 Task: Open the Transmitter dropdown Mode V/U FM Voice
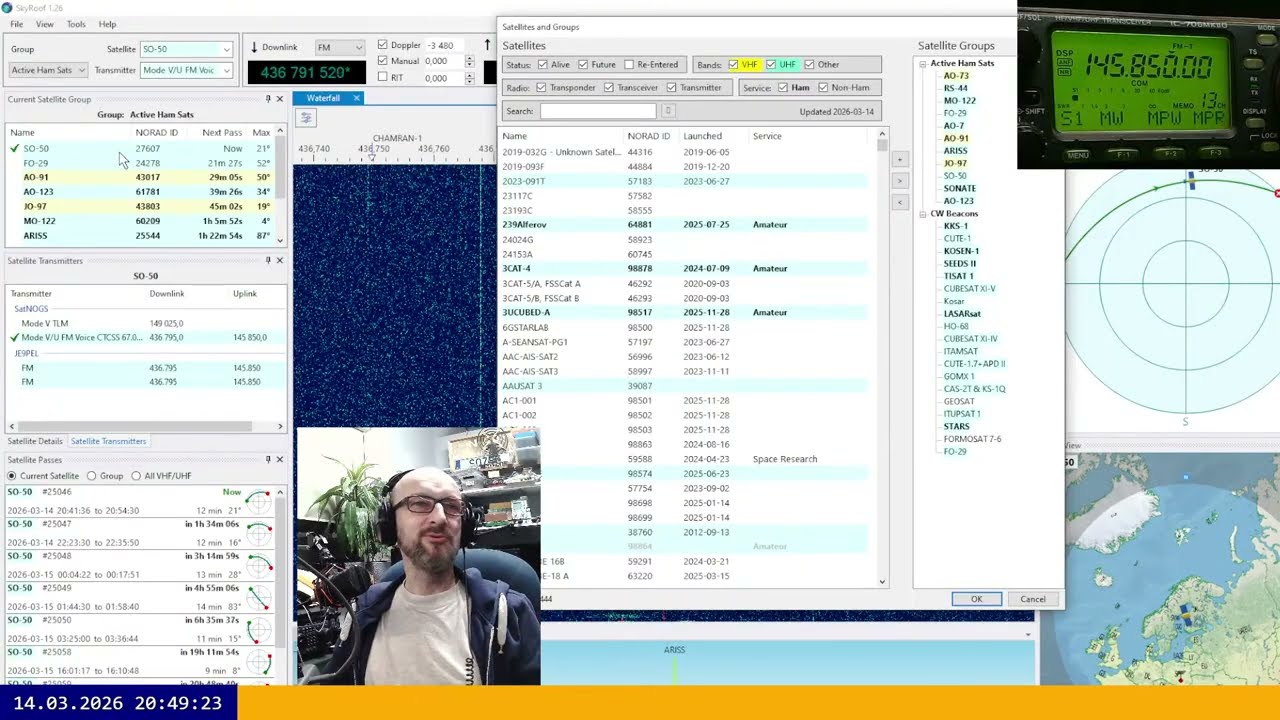coord(186,70)
